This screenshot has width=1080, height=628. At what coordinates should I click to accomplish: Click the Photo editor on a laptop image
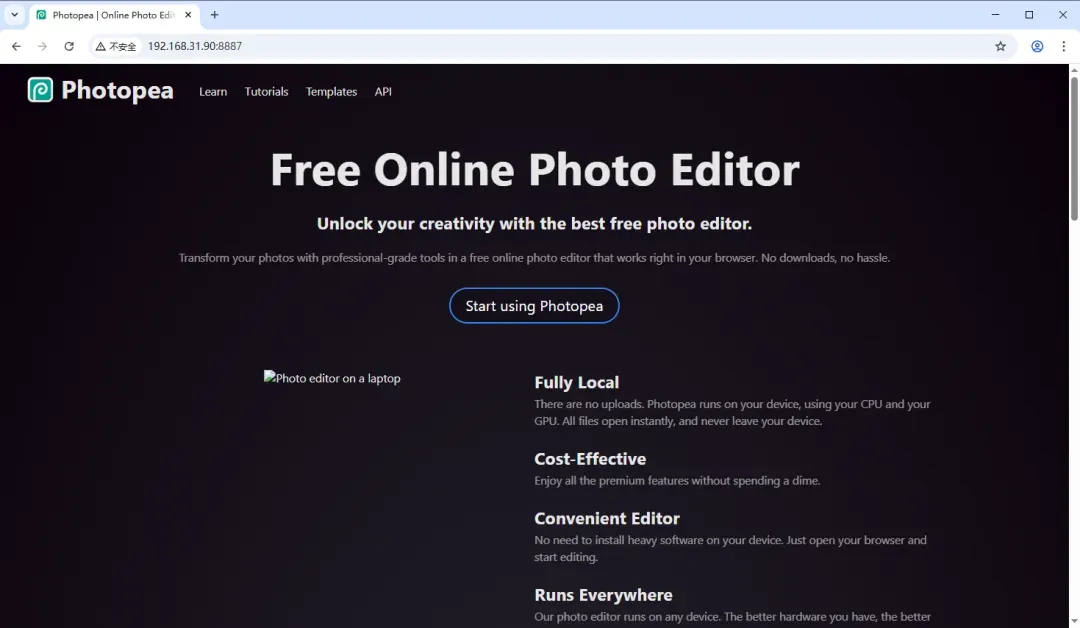click(332, 378)
